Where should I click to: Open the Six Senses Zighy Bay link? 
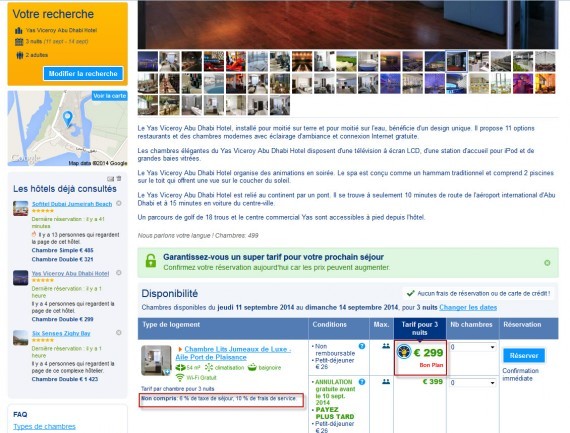pyautogui.click(x=61, y=333)
